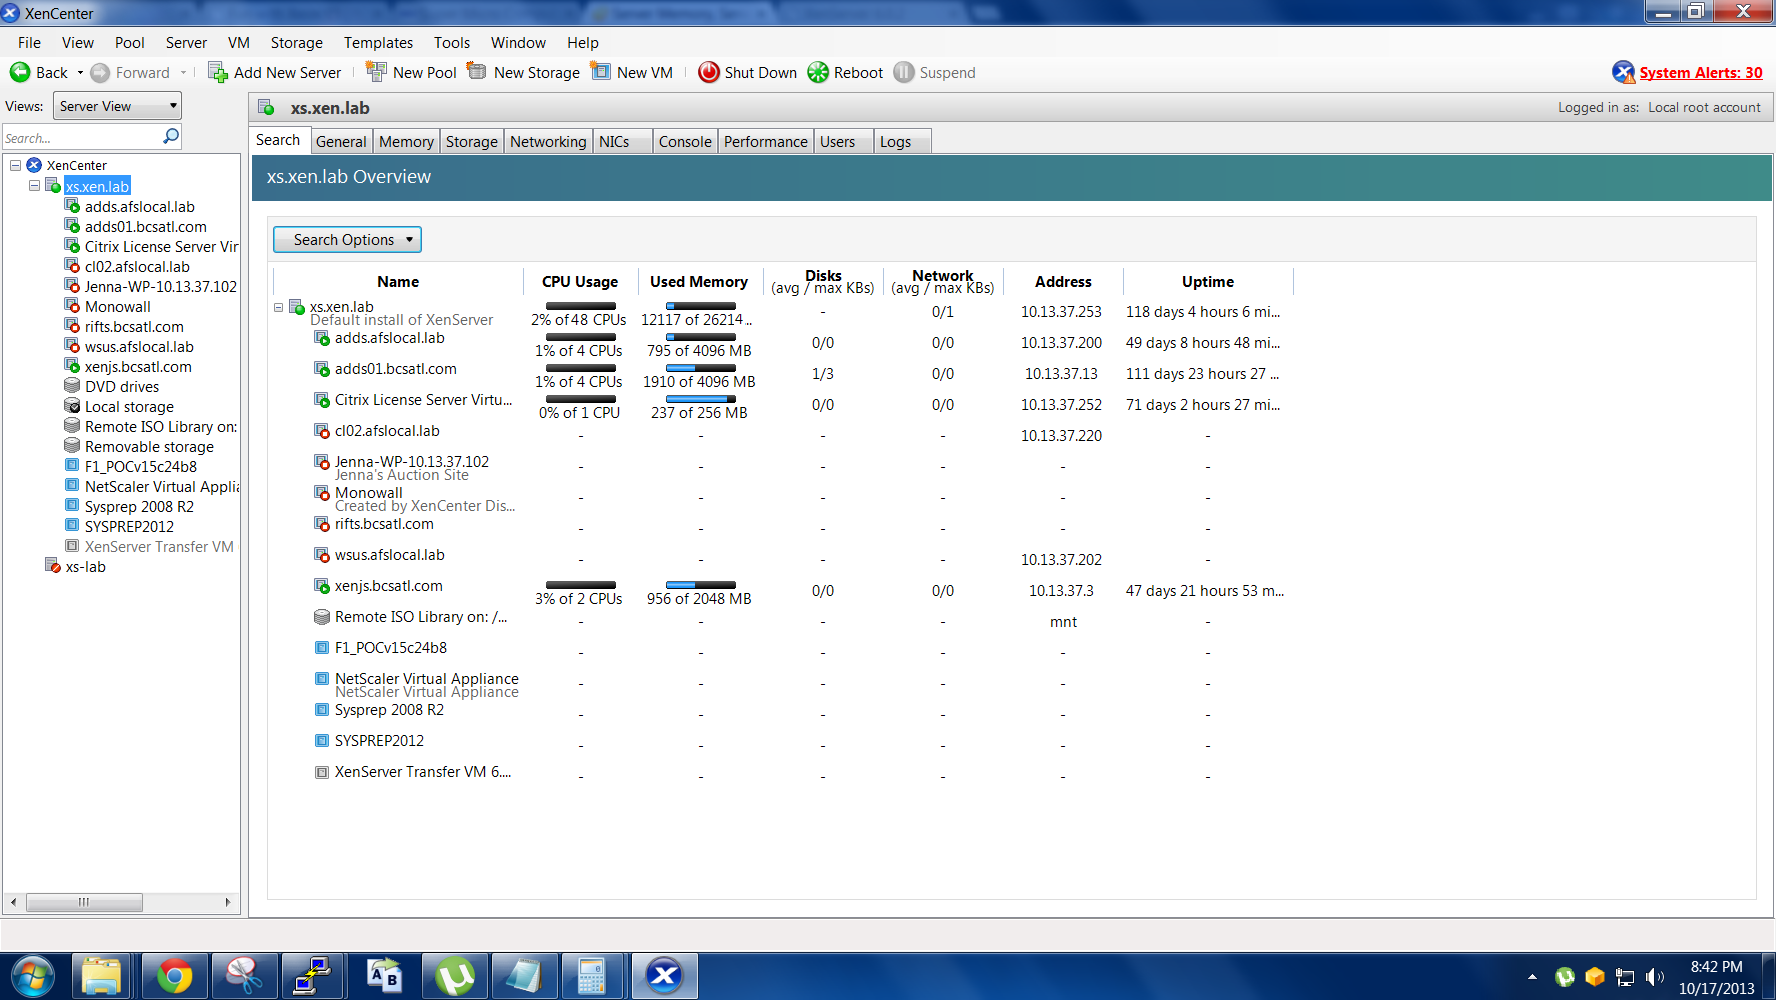Open the Calculator from taskbar
Screen dimensions: 1776x1000
[592, 976]
